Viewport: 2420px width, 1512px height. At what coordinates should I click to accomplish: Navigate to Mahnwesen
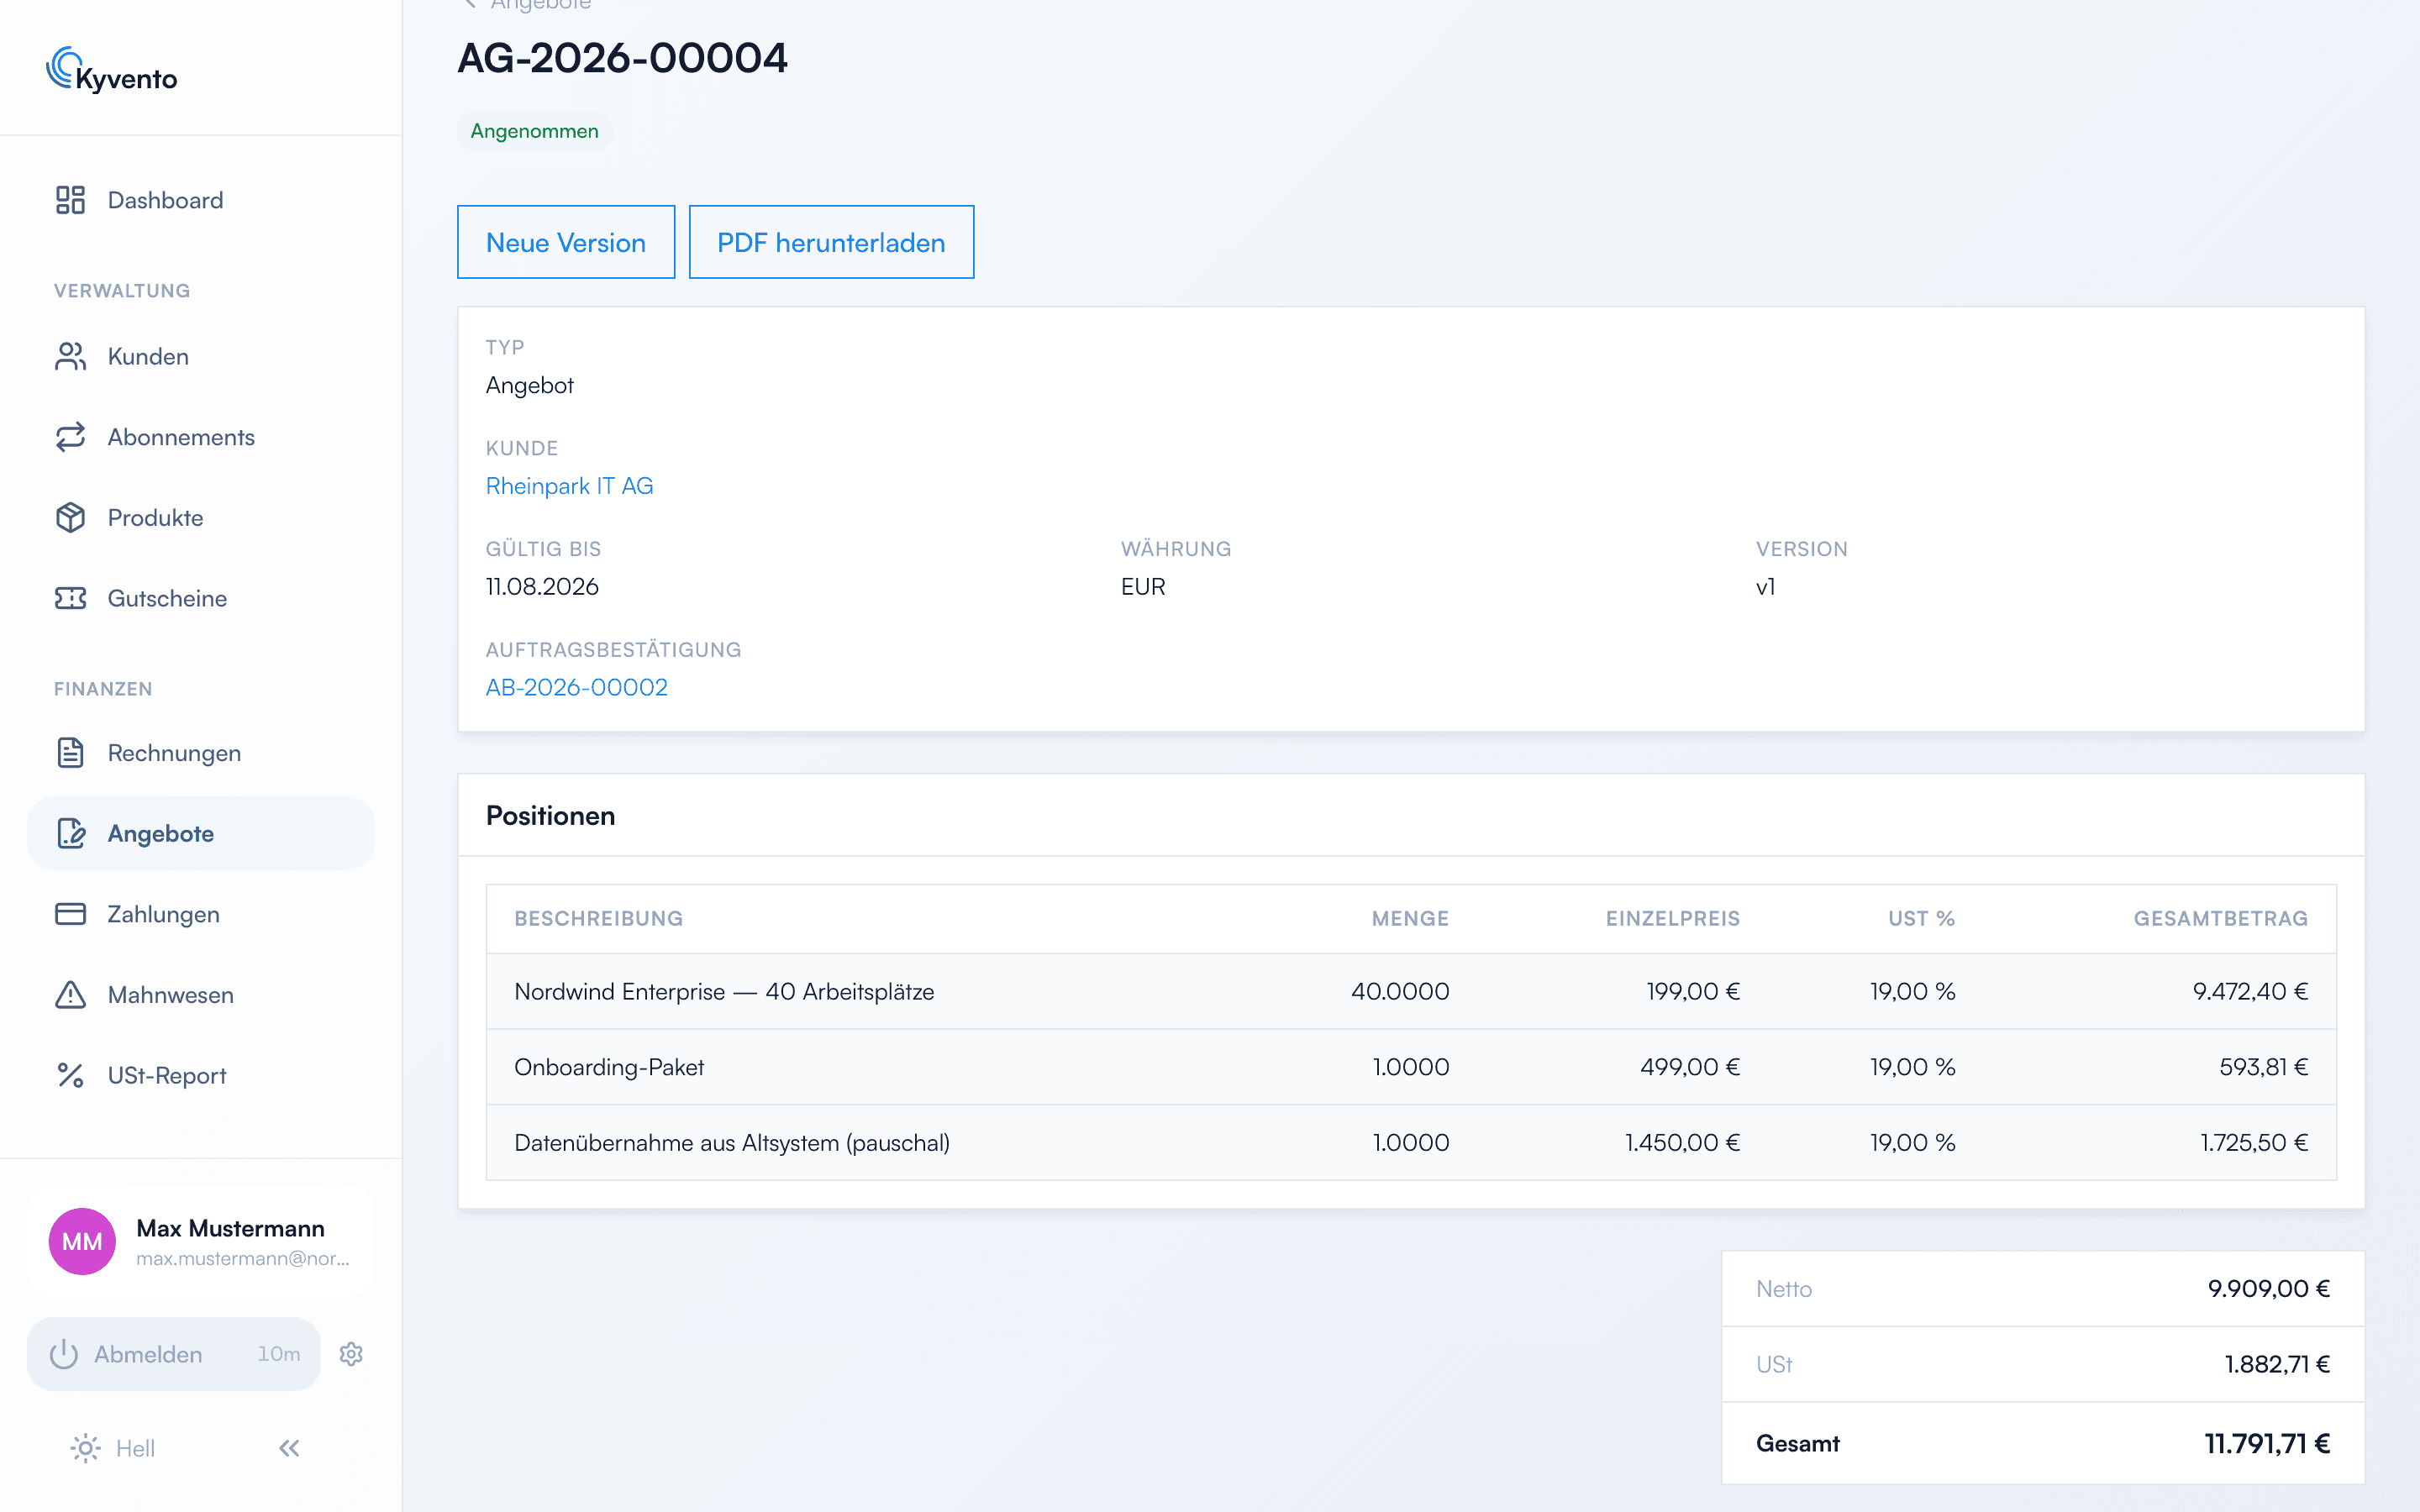pyautogui.click(x=200, y=994)
